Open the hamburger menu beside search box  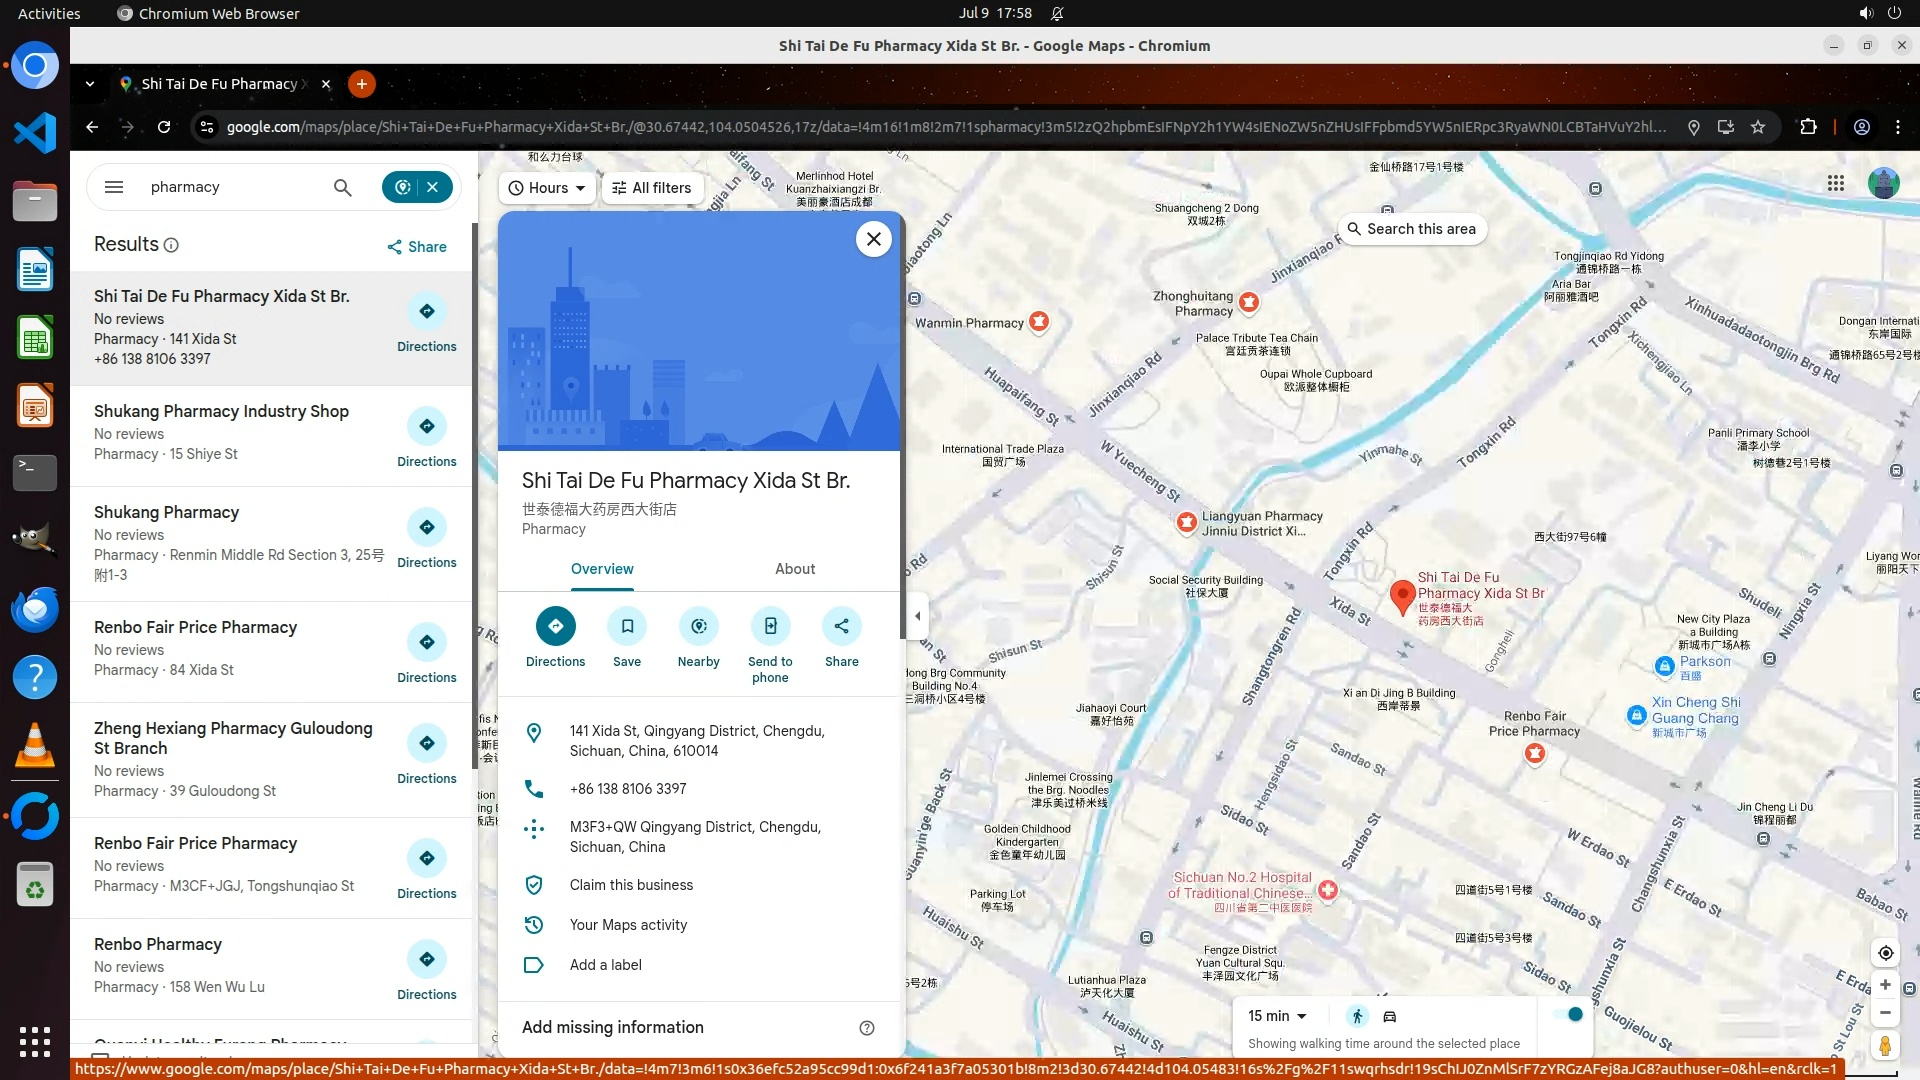[114, 187]
